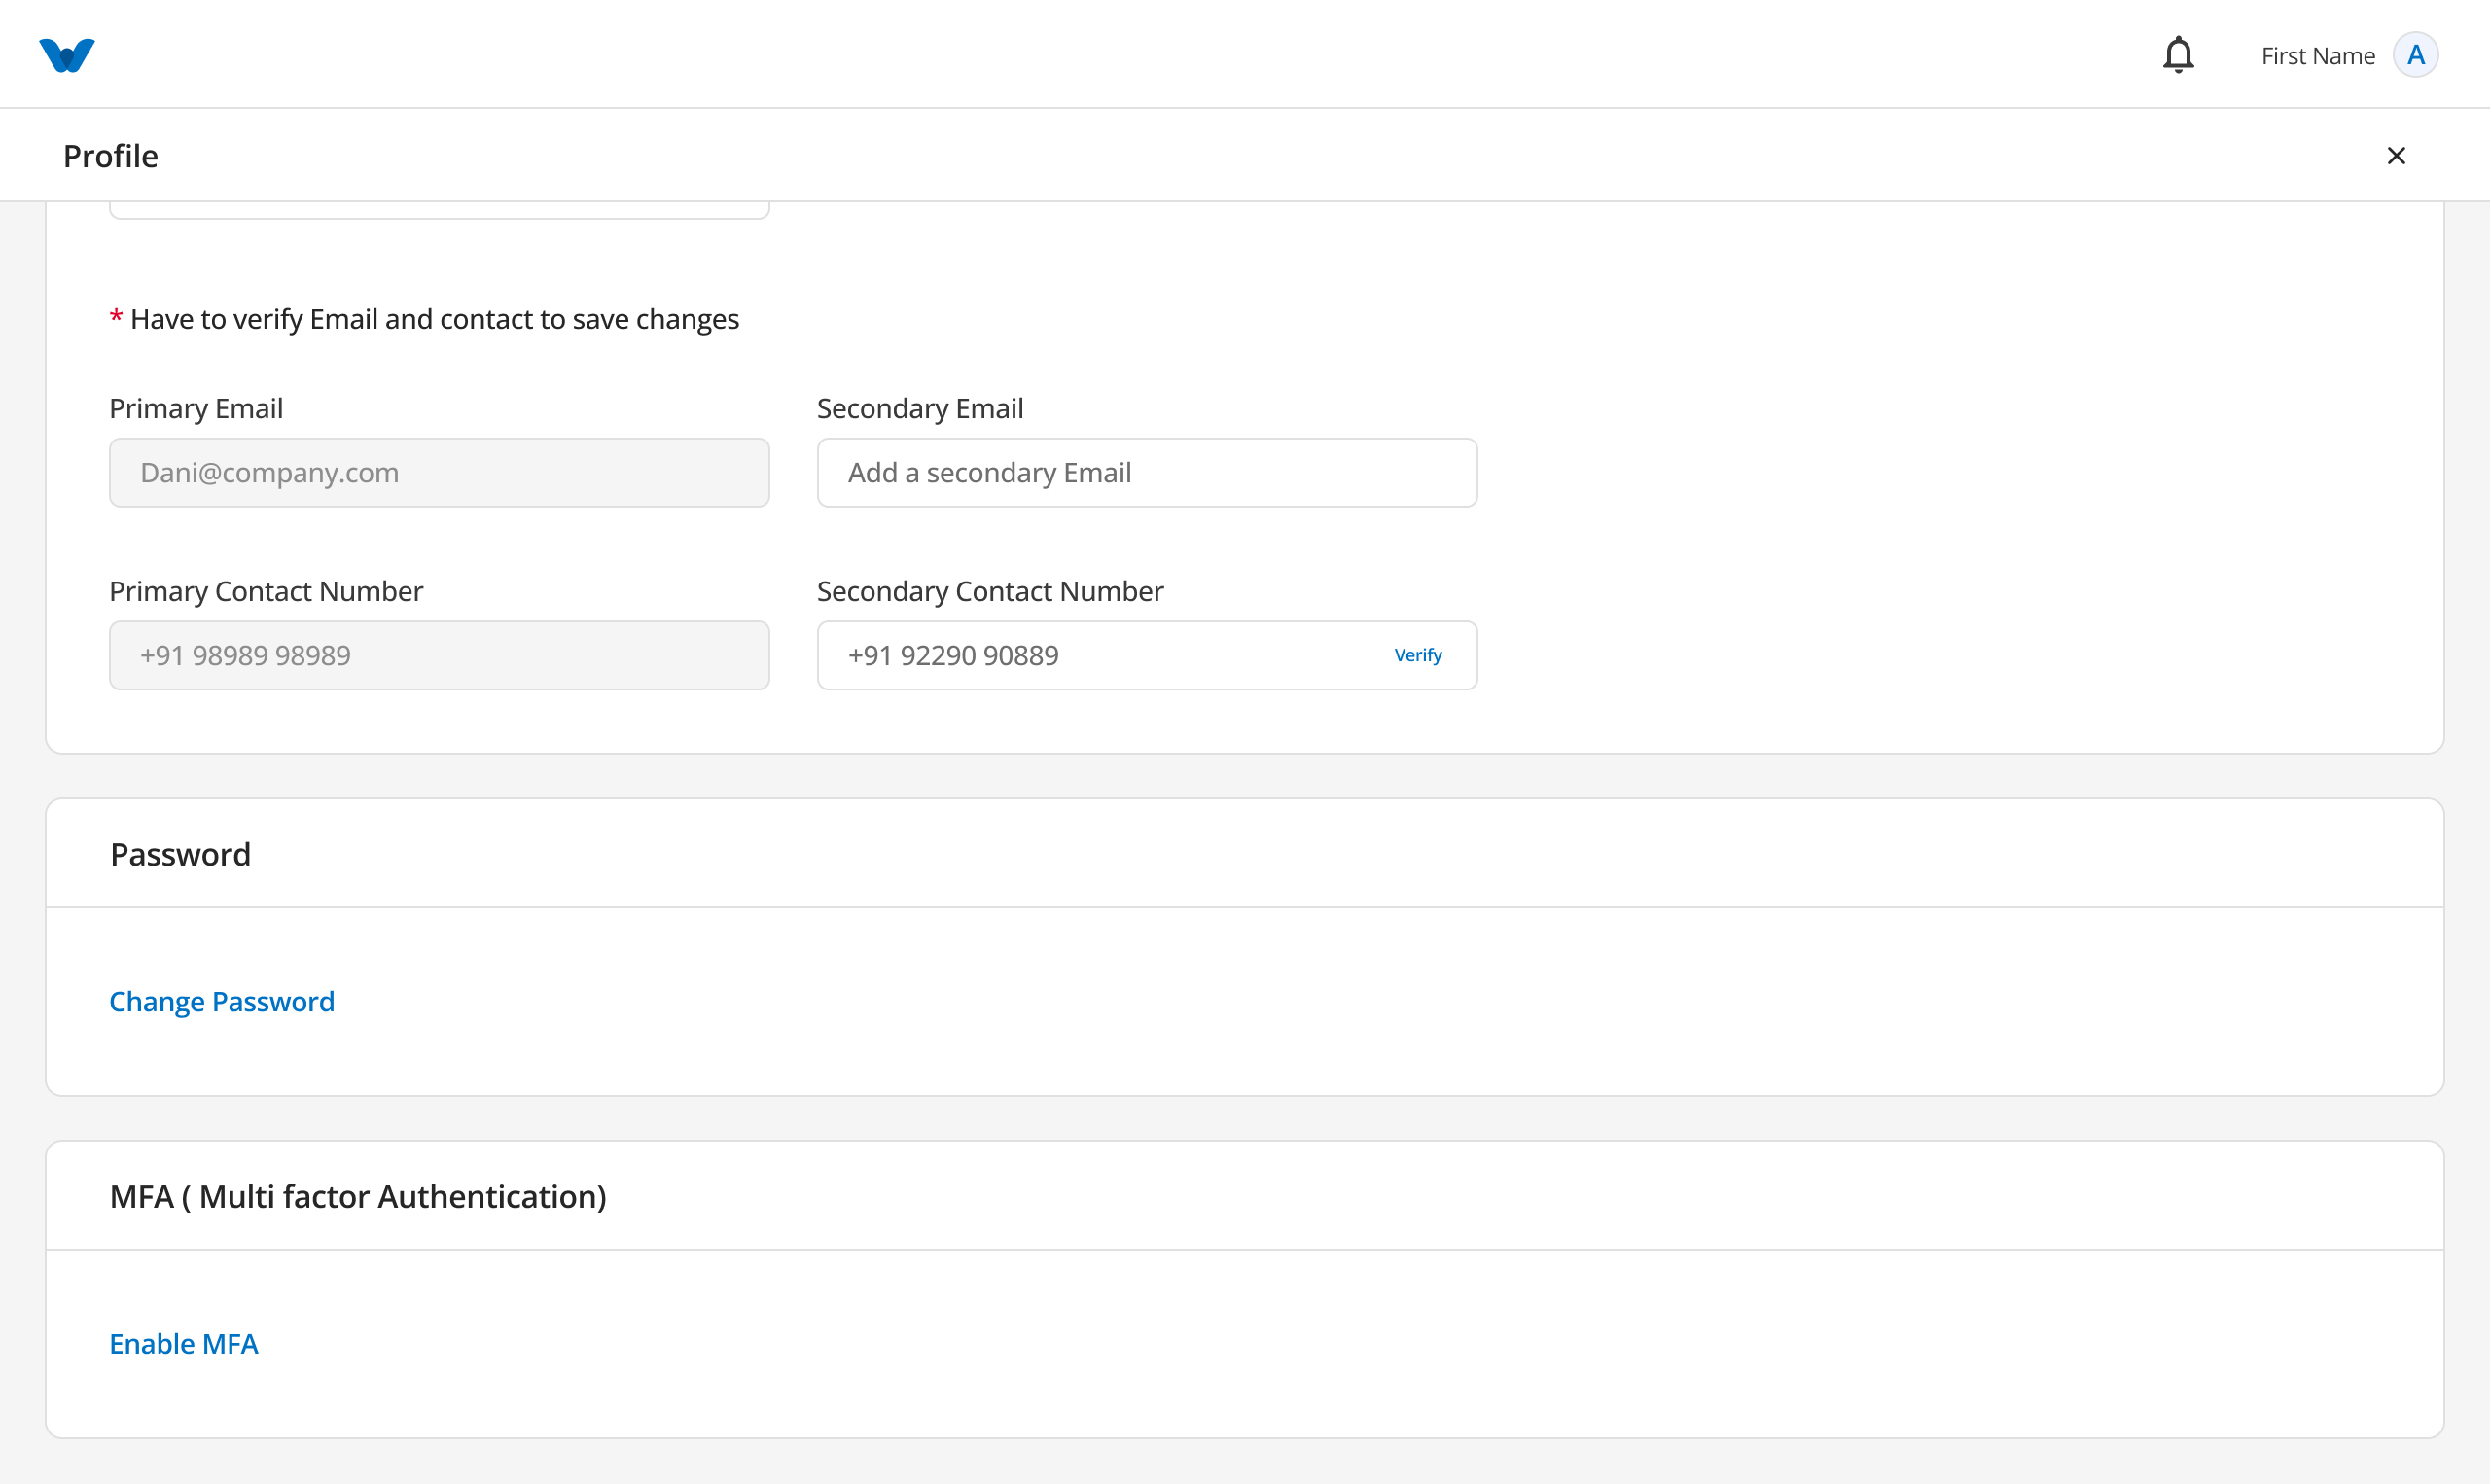2490x1484 pixels.
Task: Click the Profile title text
Action: pyautogui.click(x=111, y=156)
